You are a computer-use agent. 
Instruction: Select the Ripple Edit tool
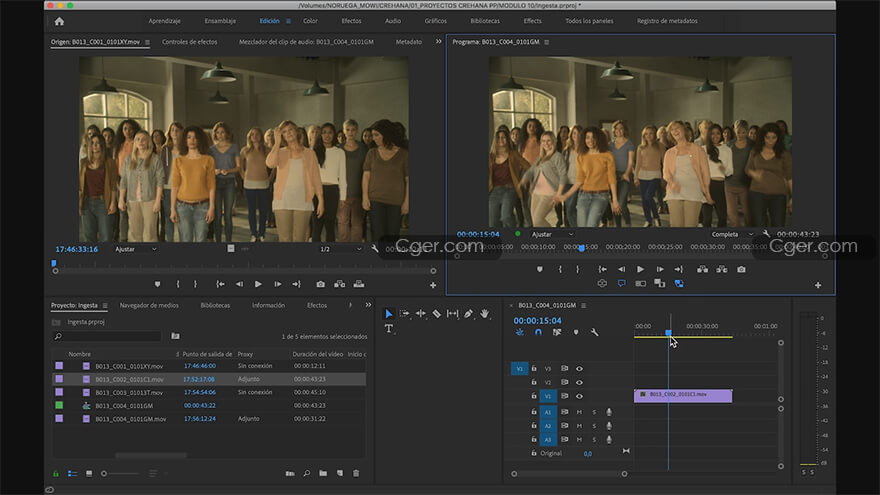420,314
